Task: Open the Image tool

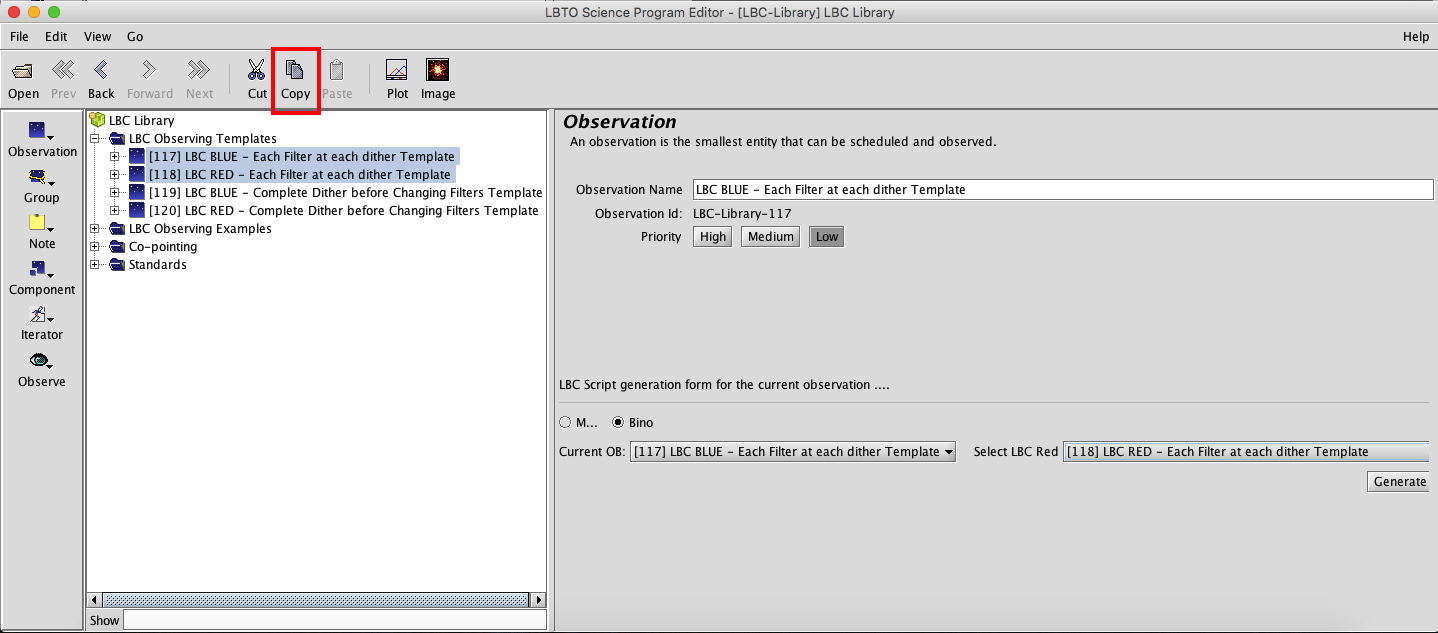Action: (437, 70)
